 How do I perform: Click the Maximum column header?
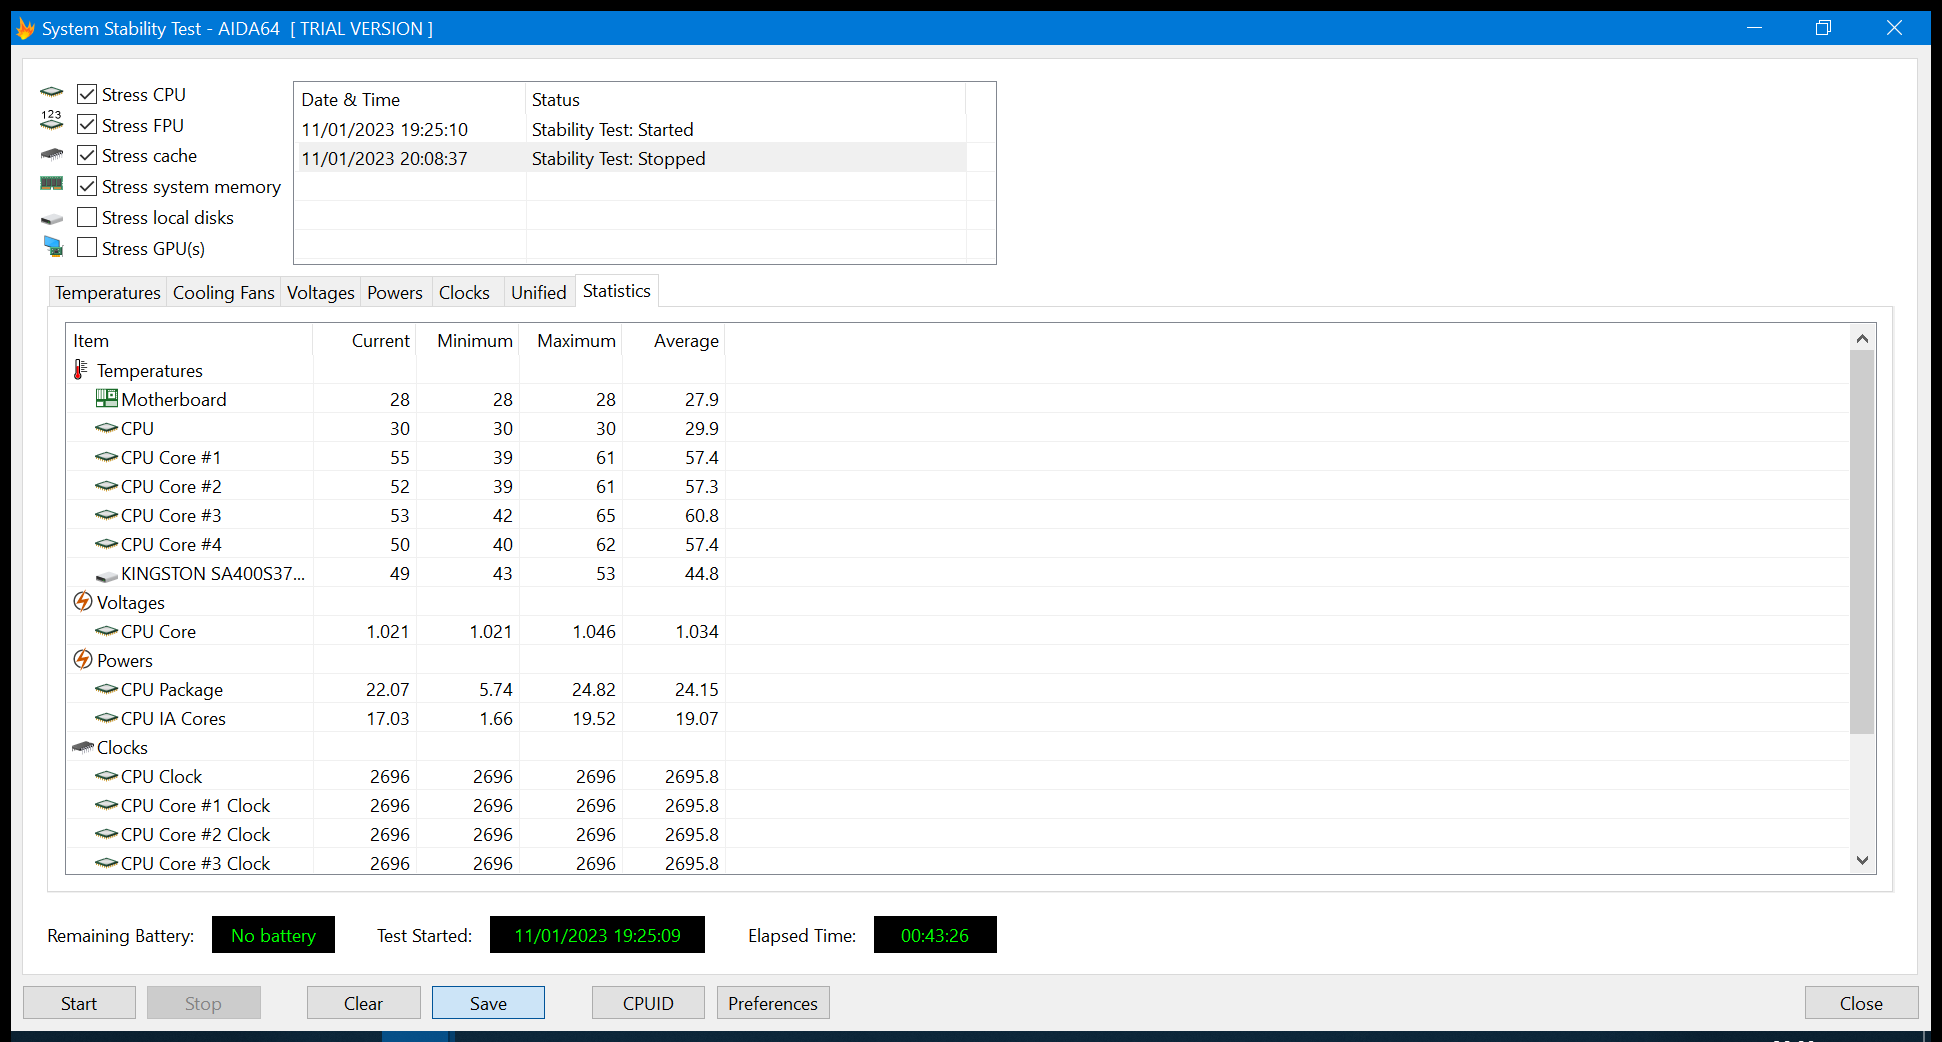[x=571, y=341]
